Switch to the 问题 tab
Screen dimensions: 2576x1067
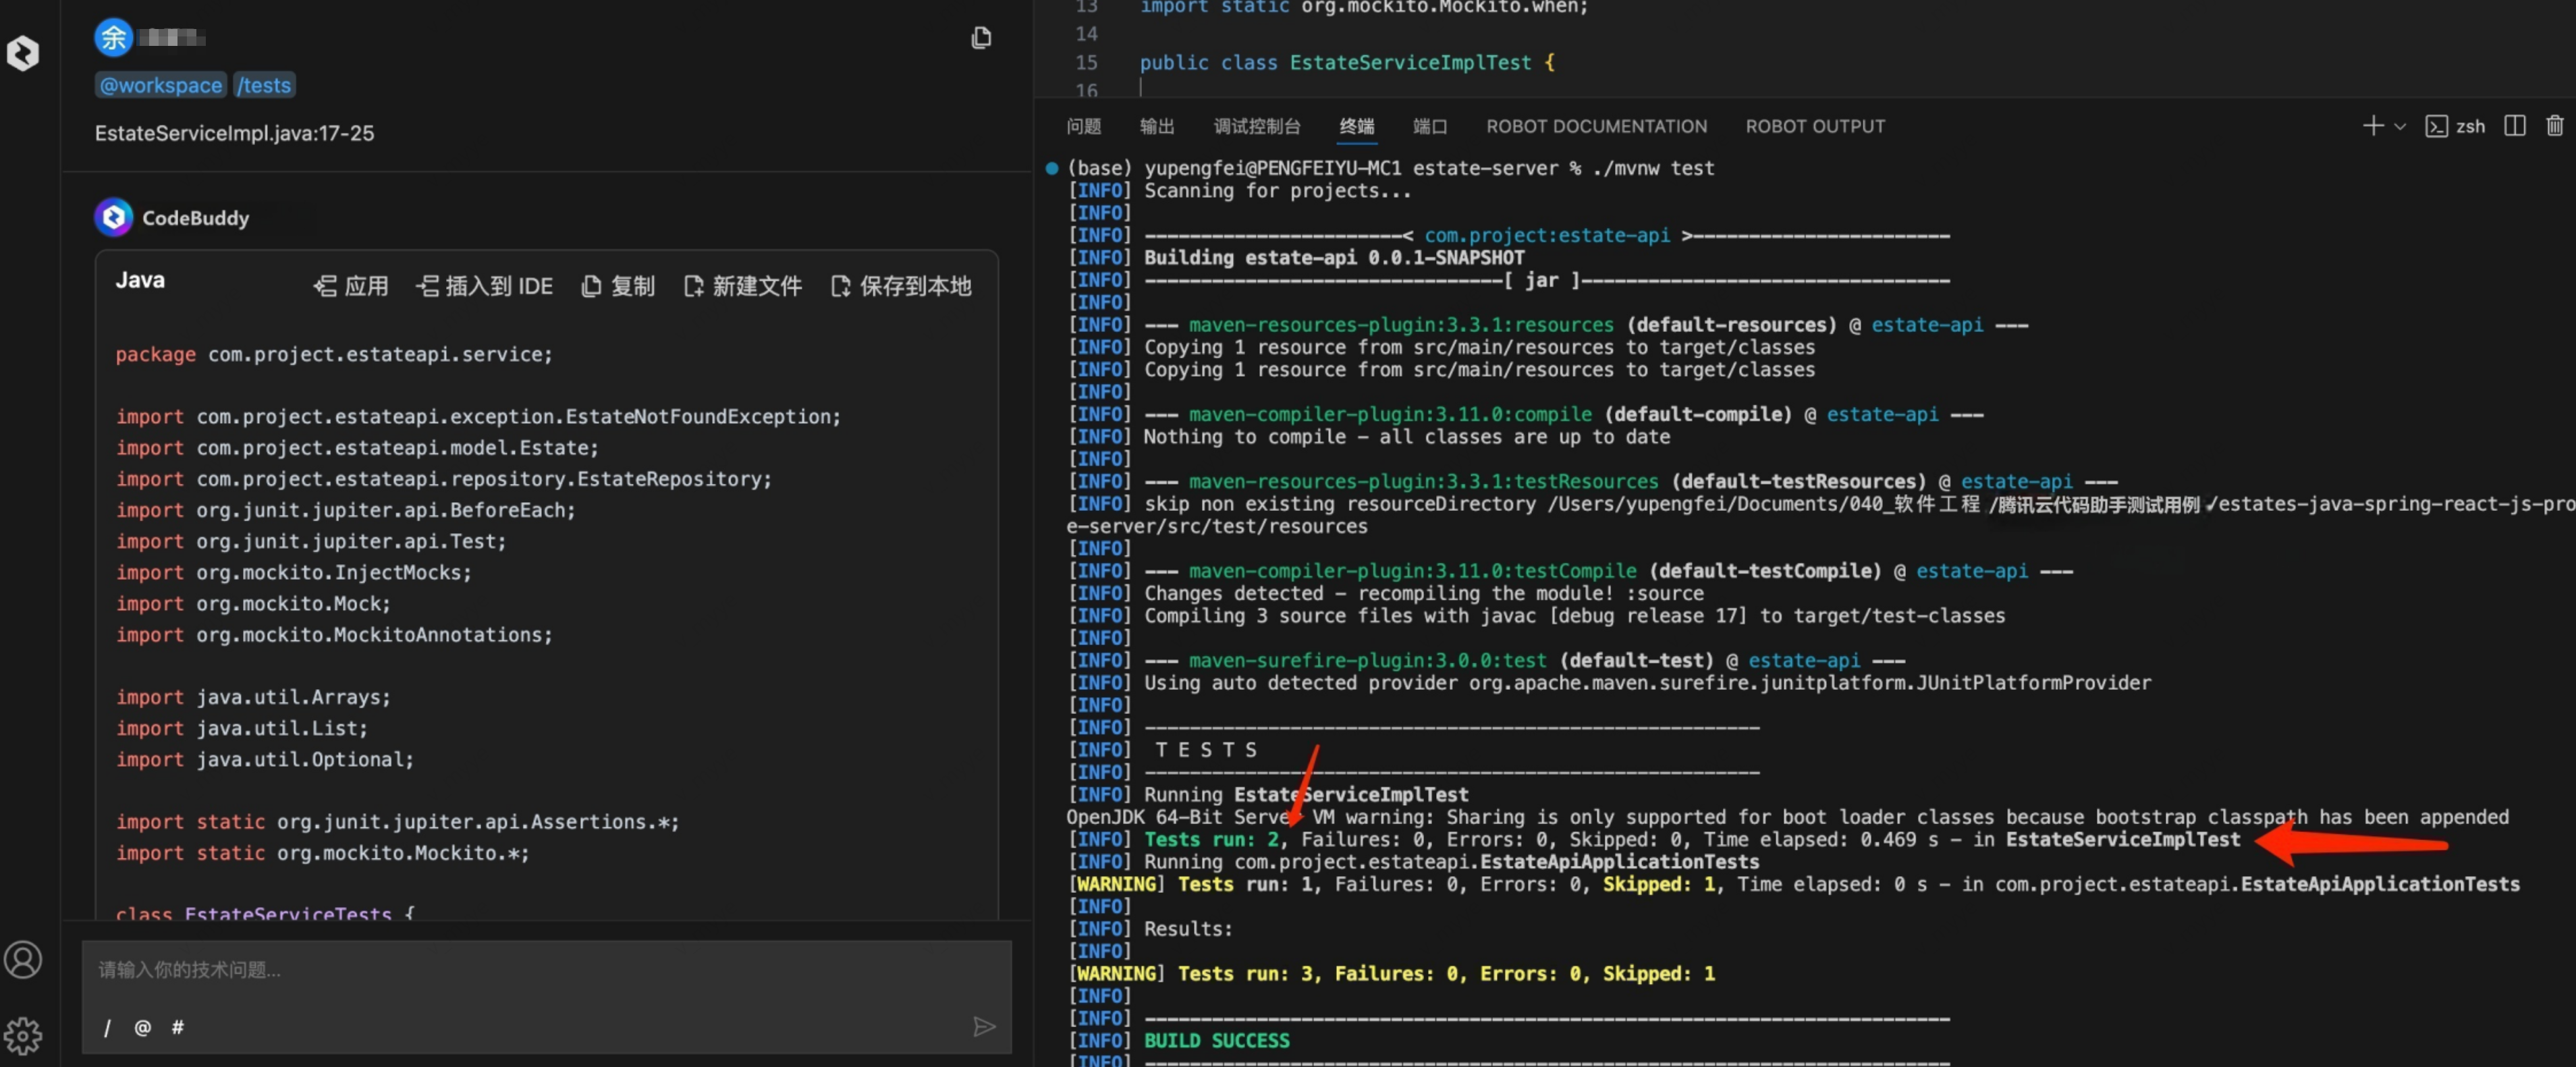point(1083,126)
